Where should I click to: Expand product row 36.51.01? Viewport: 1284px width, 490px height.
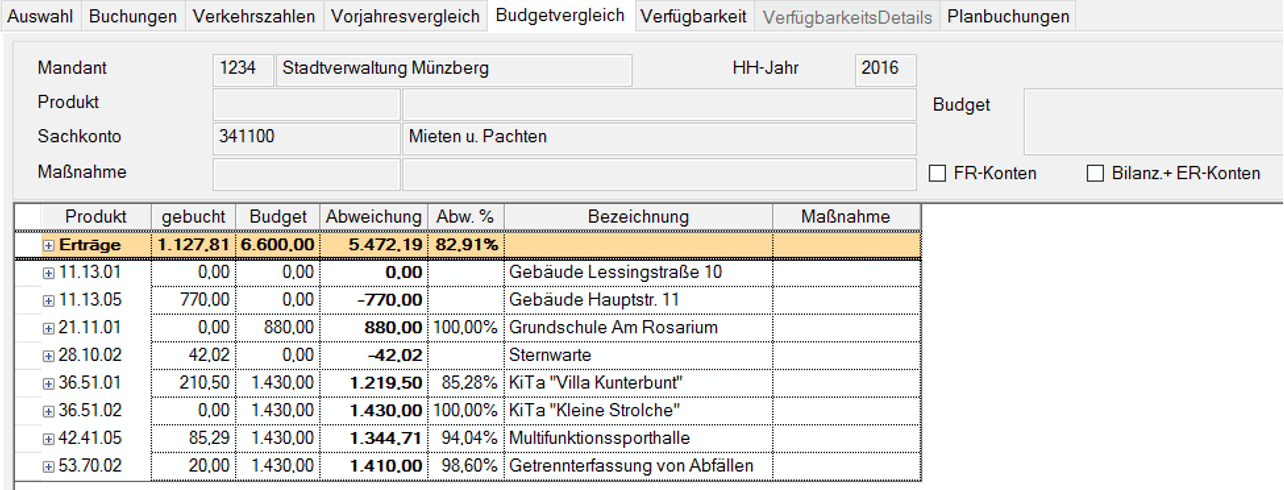point(49,383)
